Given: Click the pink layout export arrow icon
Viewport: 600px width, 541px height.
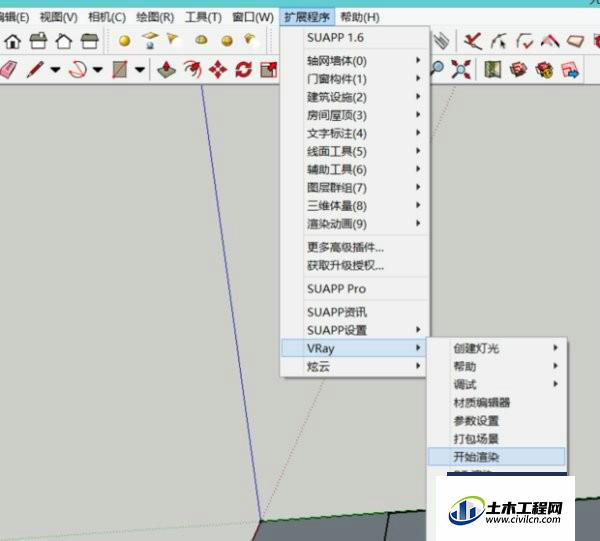Looking at the screenshot, I should click(x=570, y=70).
